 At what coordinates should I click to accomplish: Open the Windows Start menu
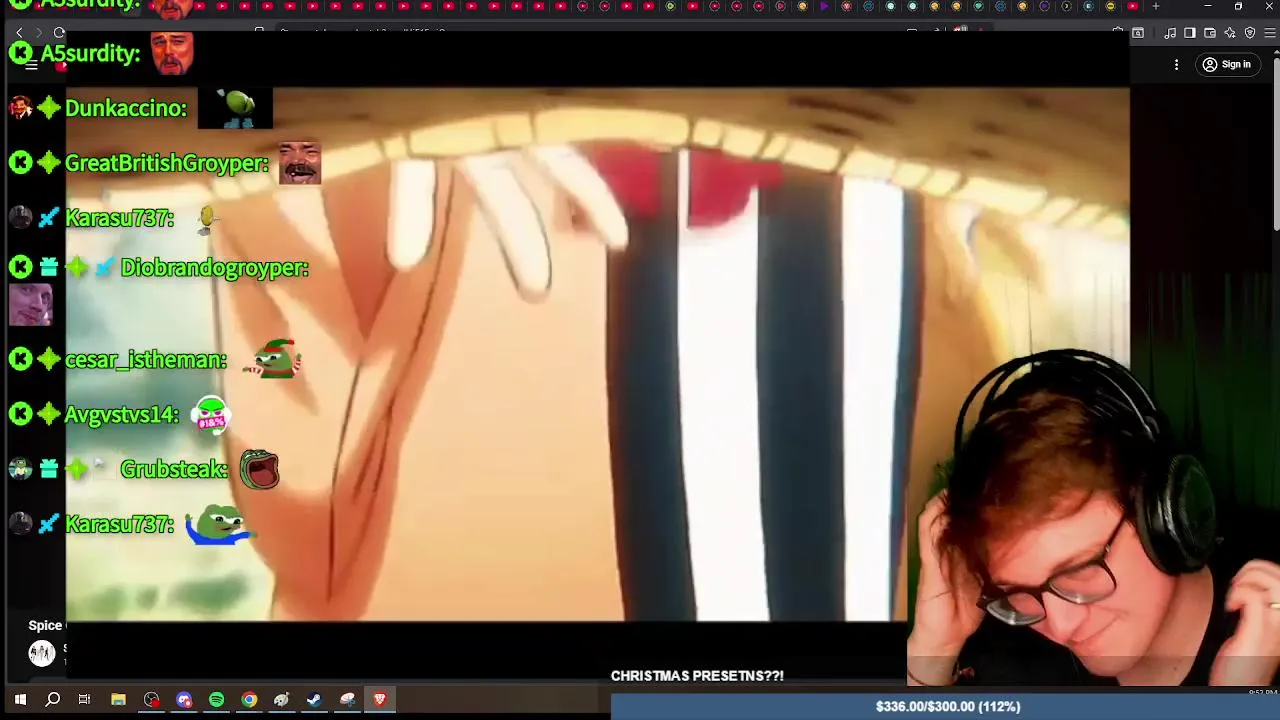pos(20,700)
